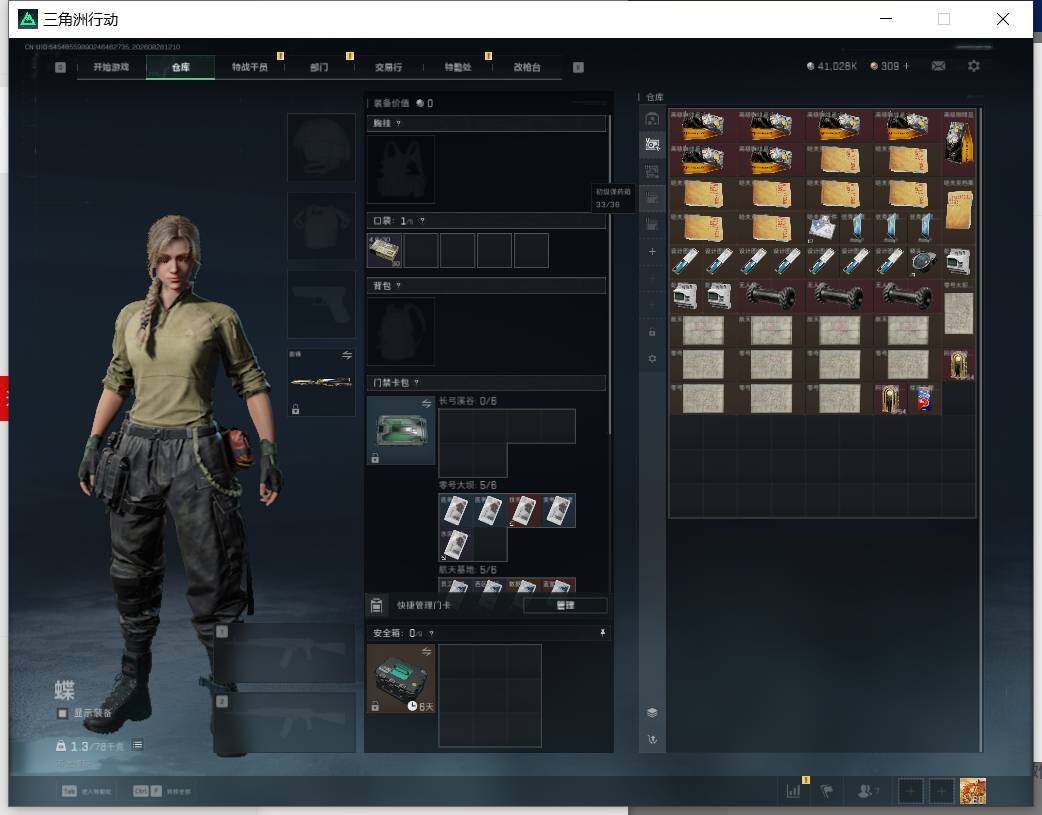Click the safe box case showing 6天
This screenshot has width=1042, height=815.
pos(401,679)
